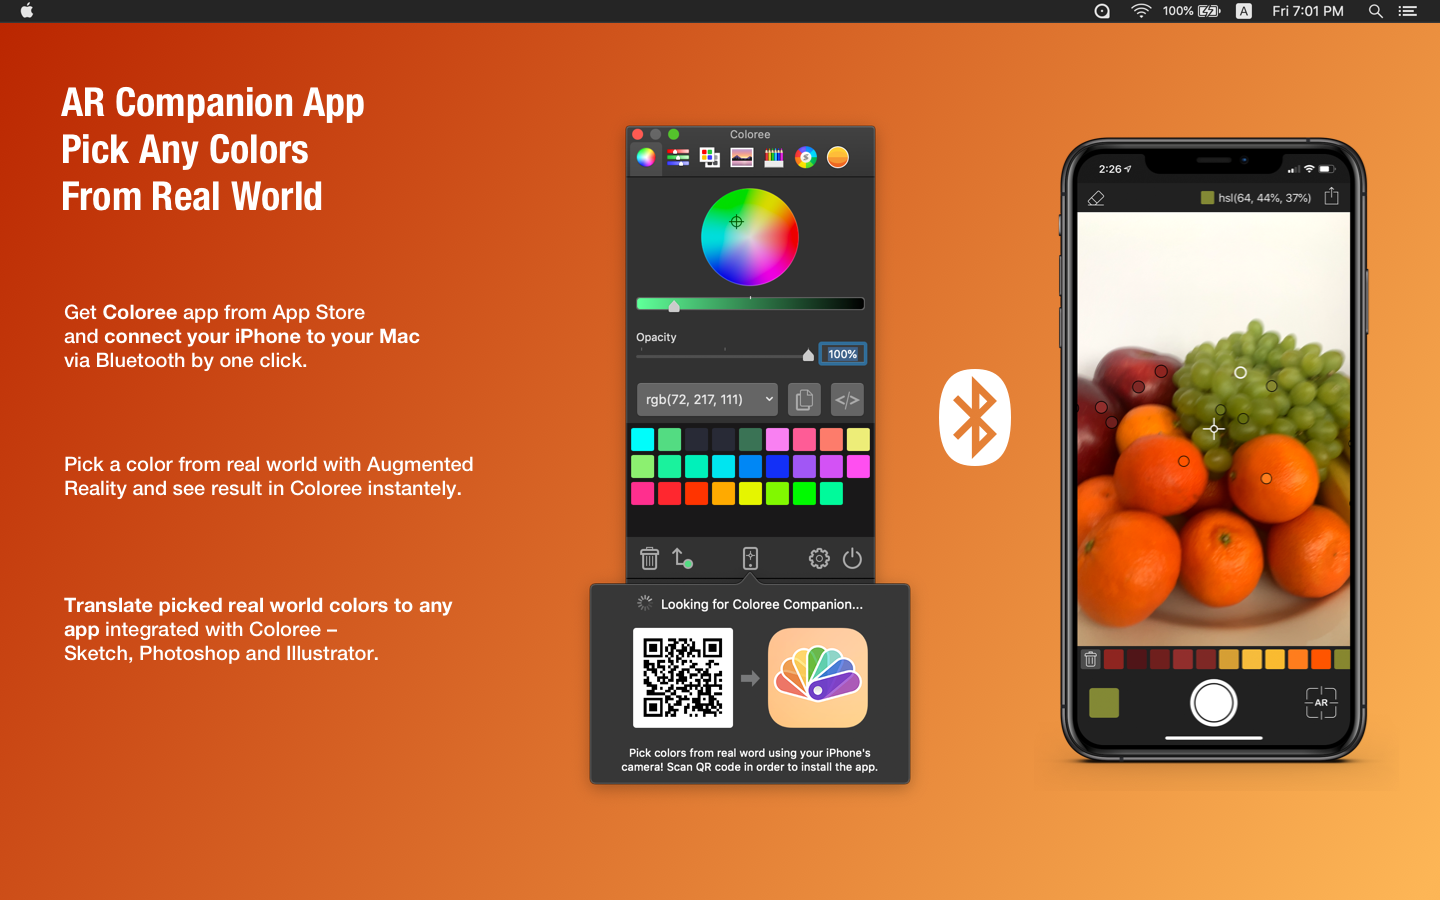Tap the white shutter button on iPhone
The image size is (1440, 900).
1214,703
